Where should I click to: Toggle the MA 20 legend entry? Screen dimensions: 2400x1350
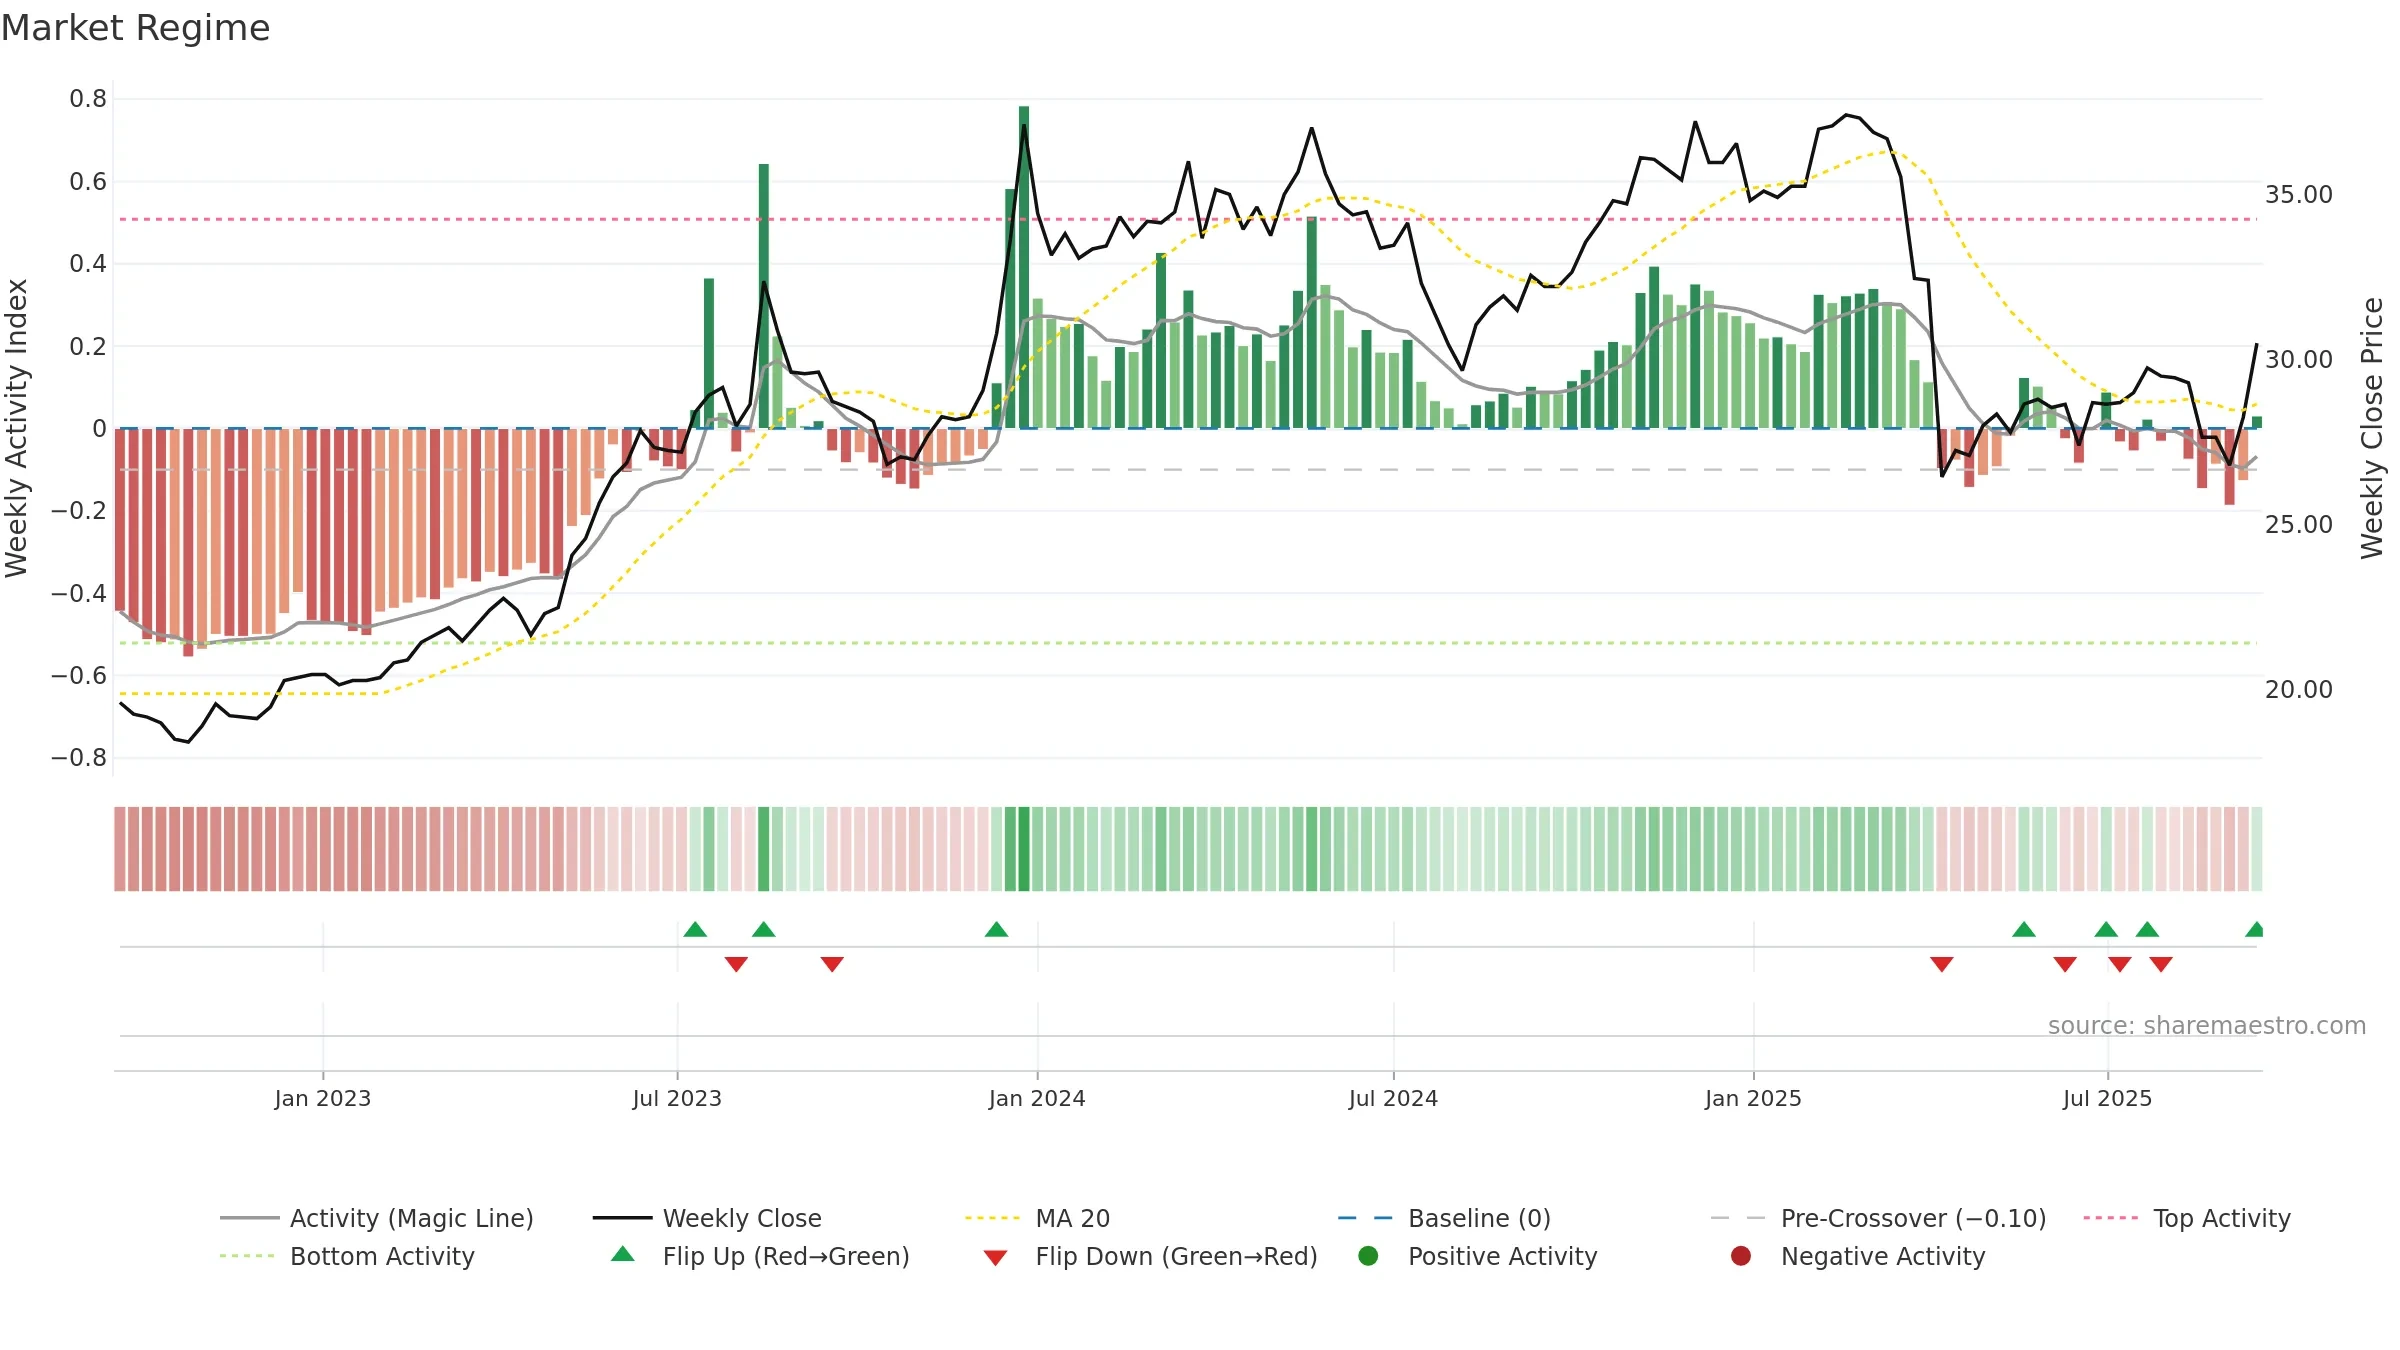[x=1038, y=1218]
